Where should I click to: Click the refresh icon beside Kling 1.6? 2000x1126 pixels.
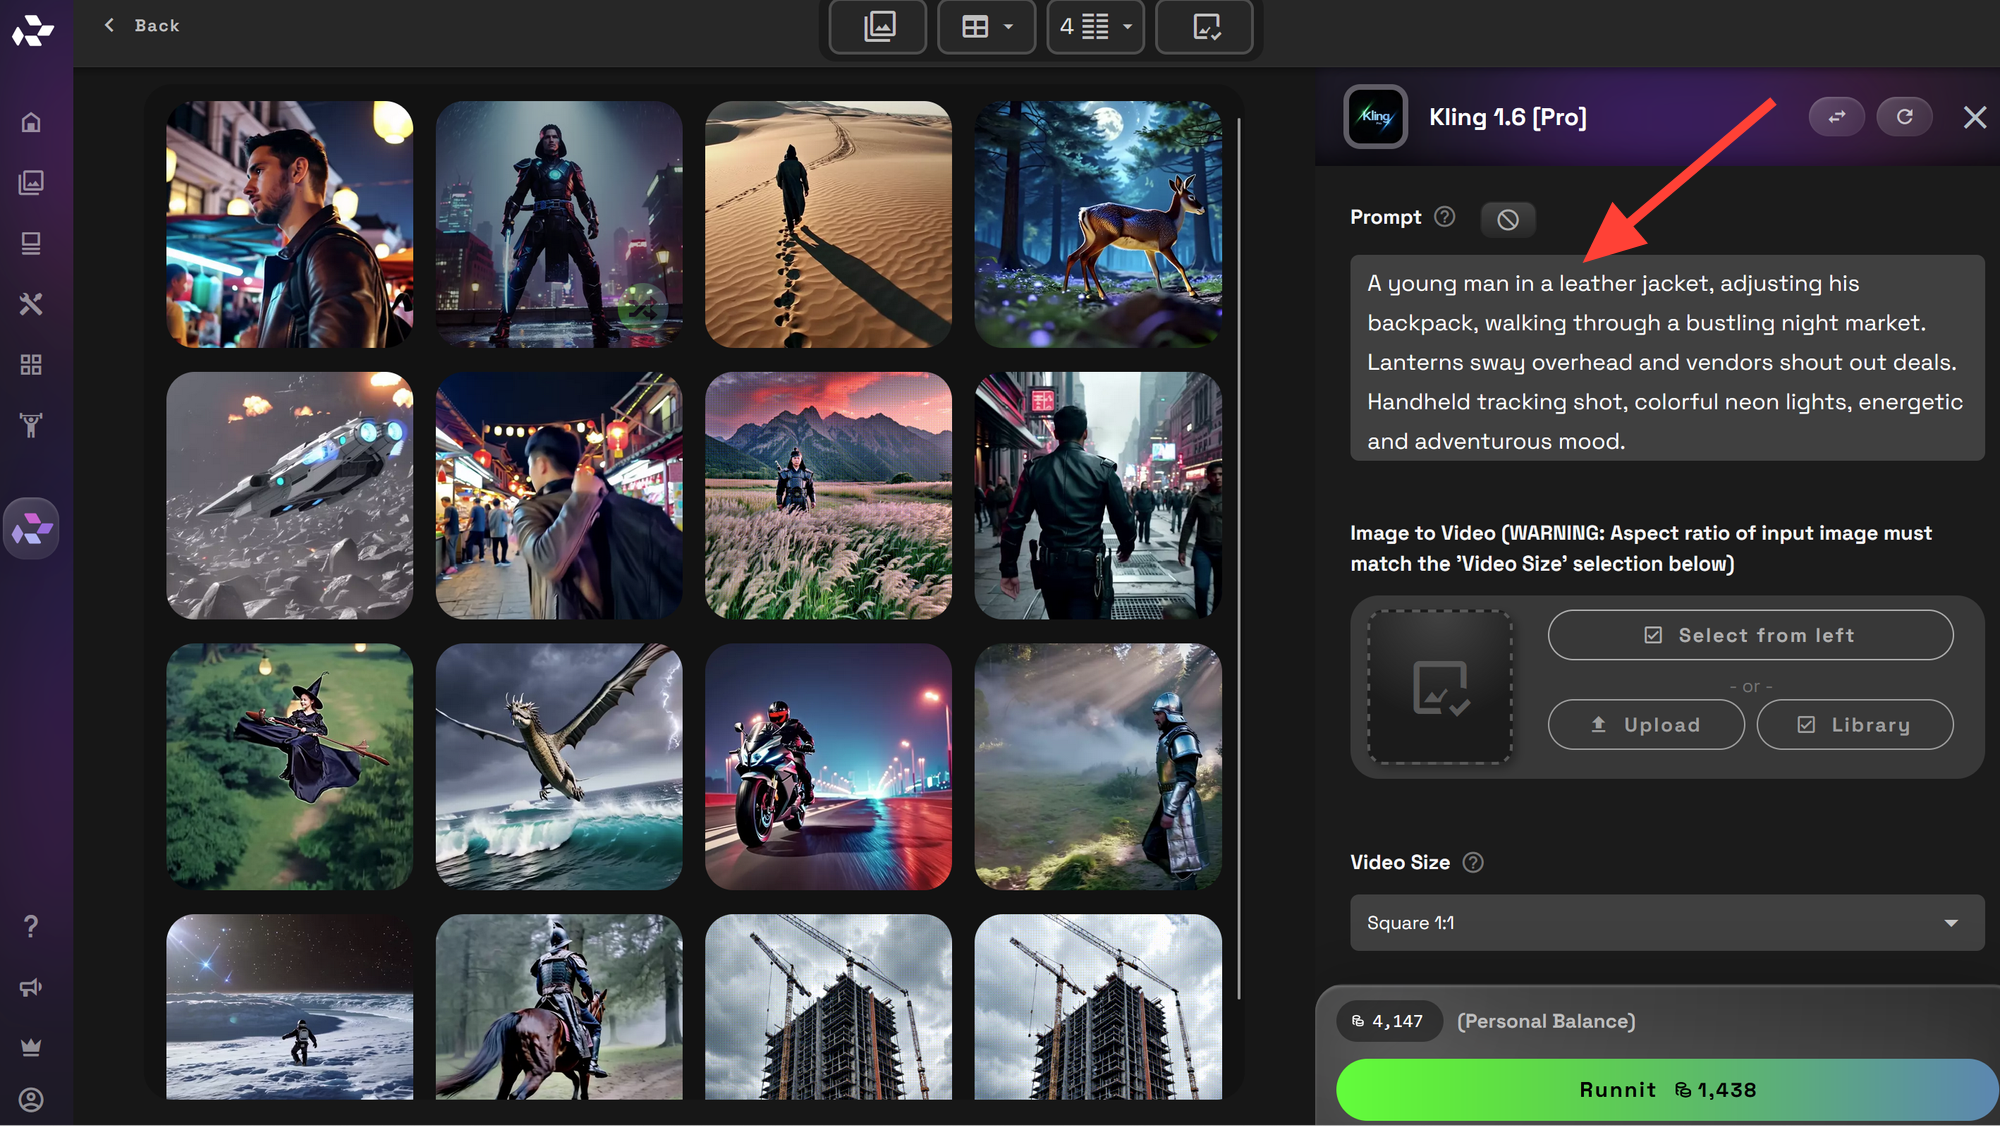[x=1904, y=116]
